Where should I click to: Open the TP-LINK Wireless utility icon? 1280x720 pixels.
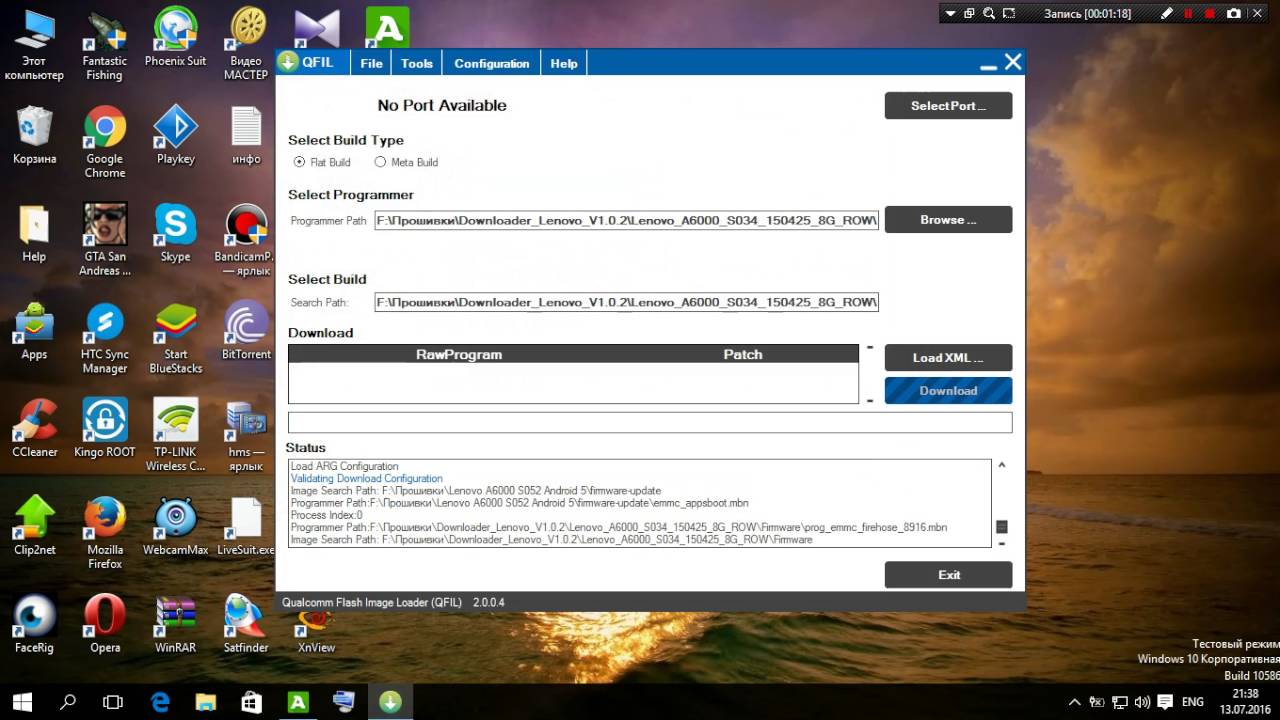coord(175,437)
